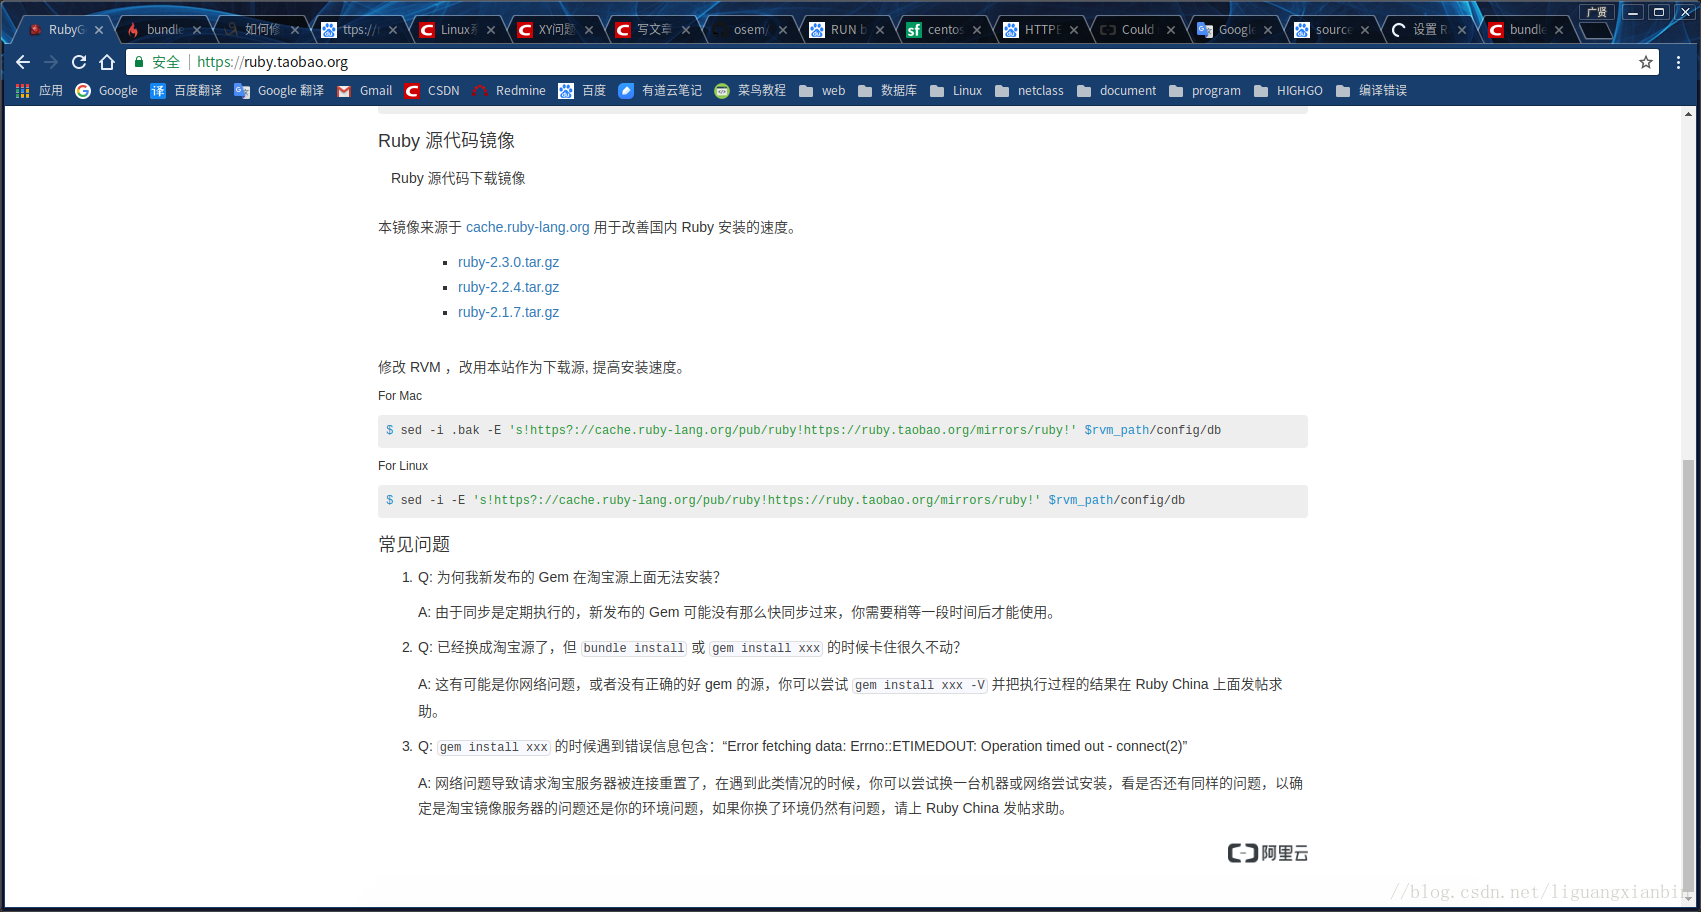Open the Redmine bookmark
Image resolution: width=1701 pixels, height=912 pixels.
[509, 91]
